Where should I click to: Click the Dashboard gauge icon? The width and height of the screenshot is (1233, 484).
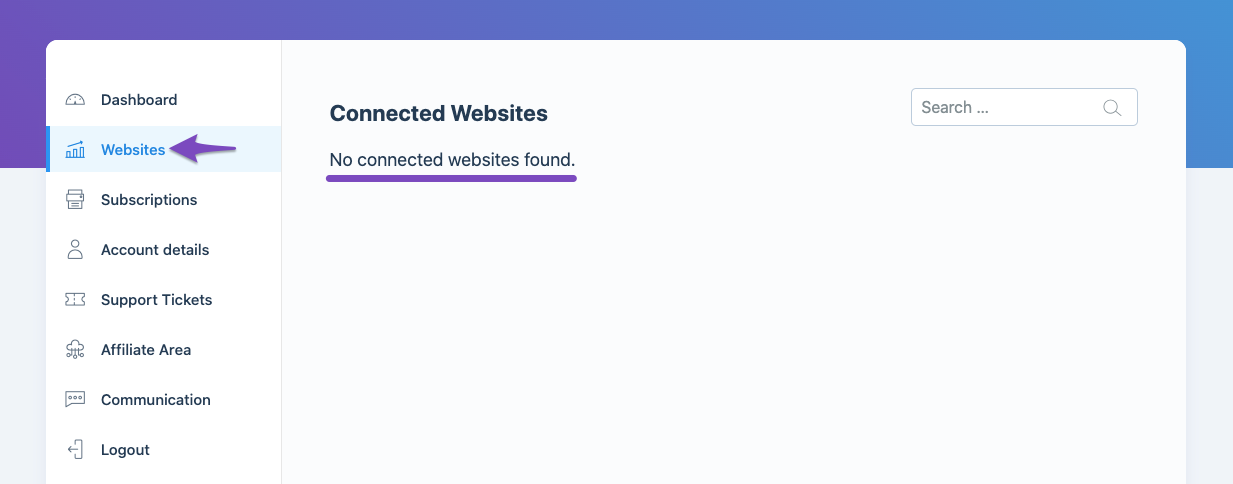coord(75,100)
